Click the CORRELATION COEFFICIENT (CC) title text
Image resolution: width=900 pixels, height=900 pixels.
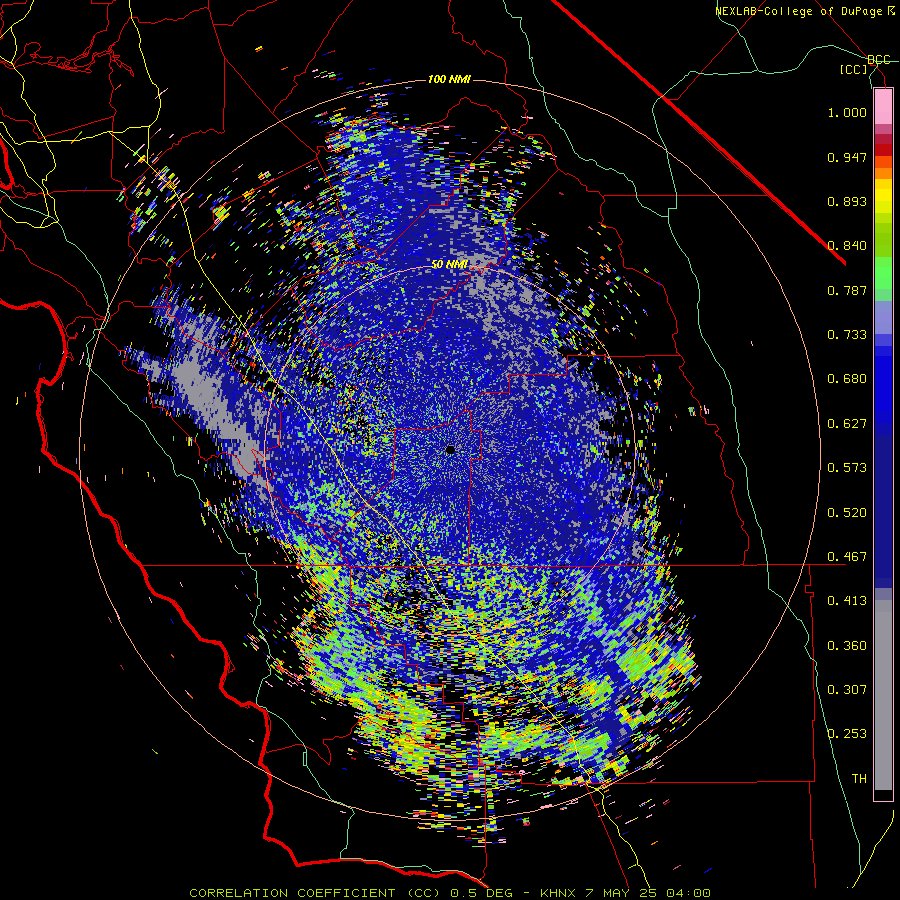pos(315,893)
